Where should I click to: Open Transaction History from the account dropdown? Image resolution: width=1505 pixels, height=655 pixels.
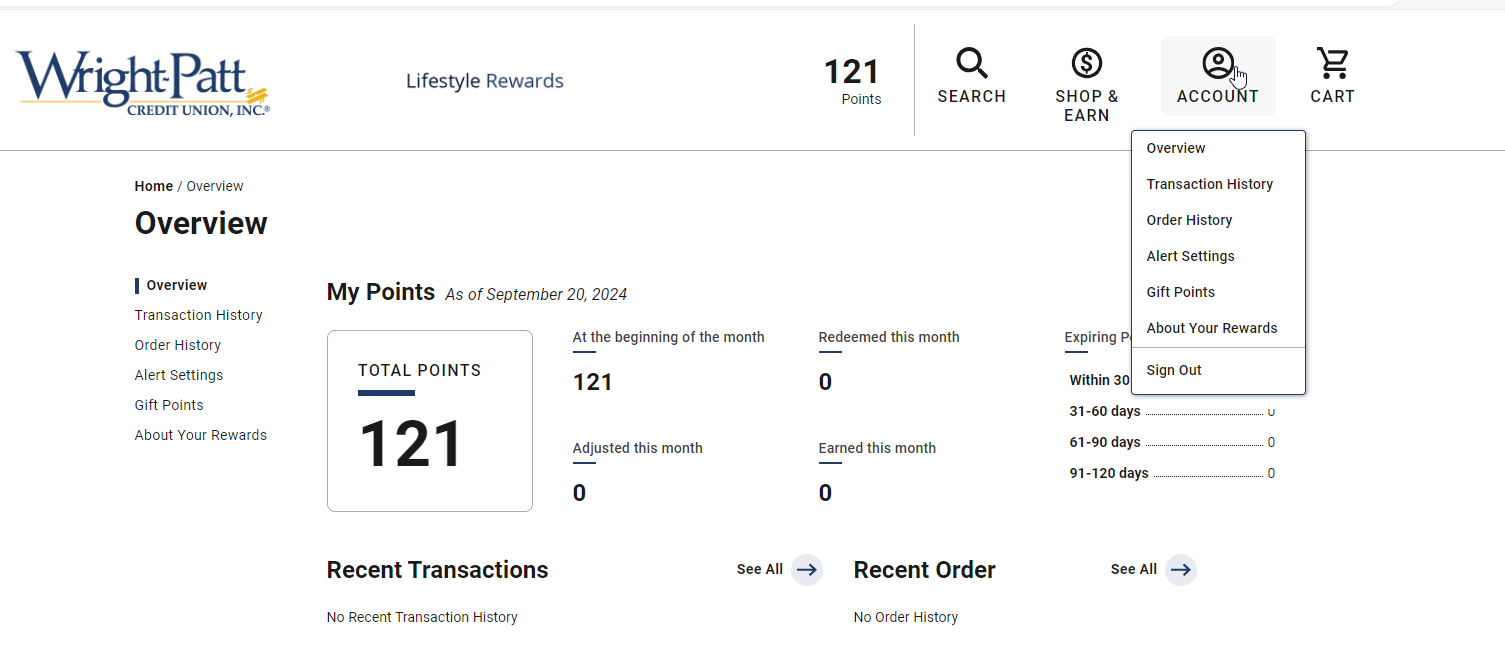coord(1209,183)
